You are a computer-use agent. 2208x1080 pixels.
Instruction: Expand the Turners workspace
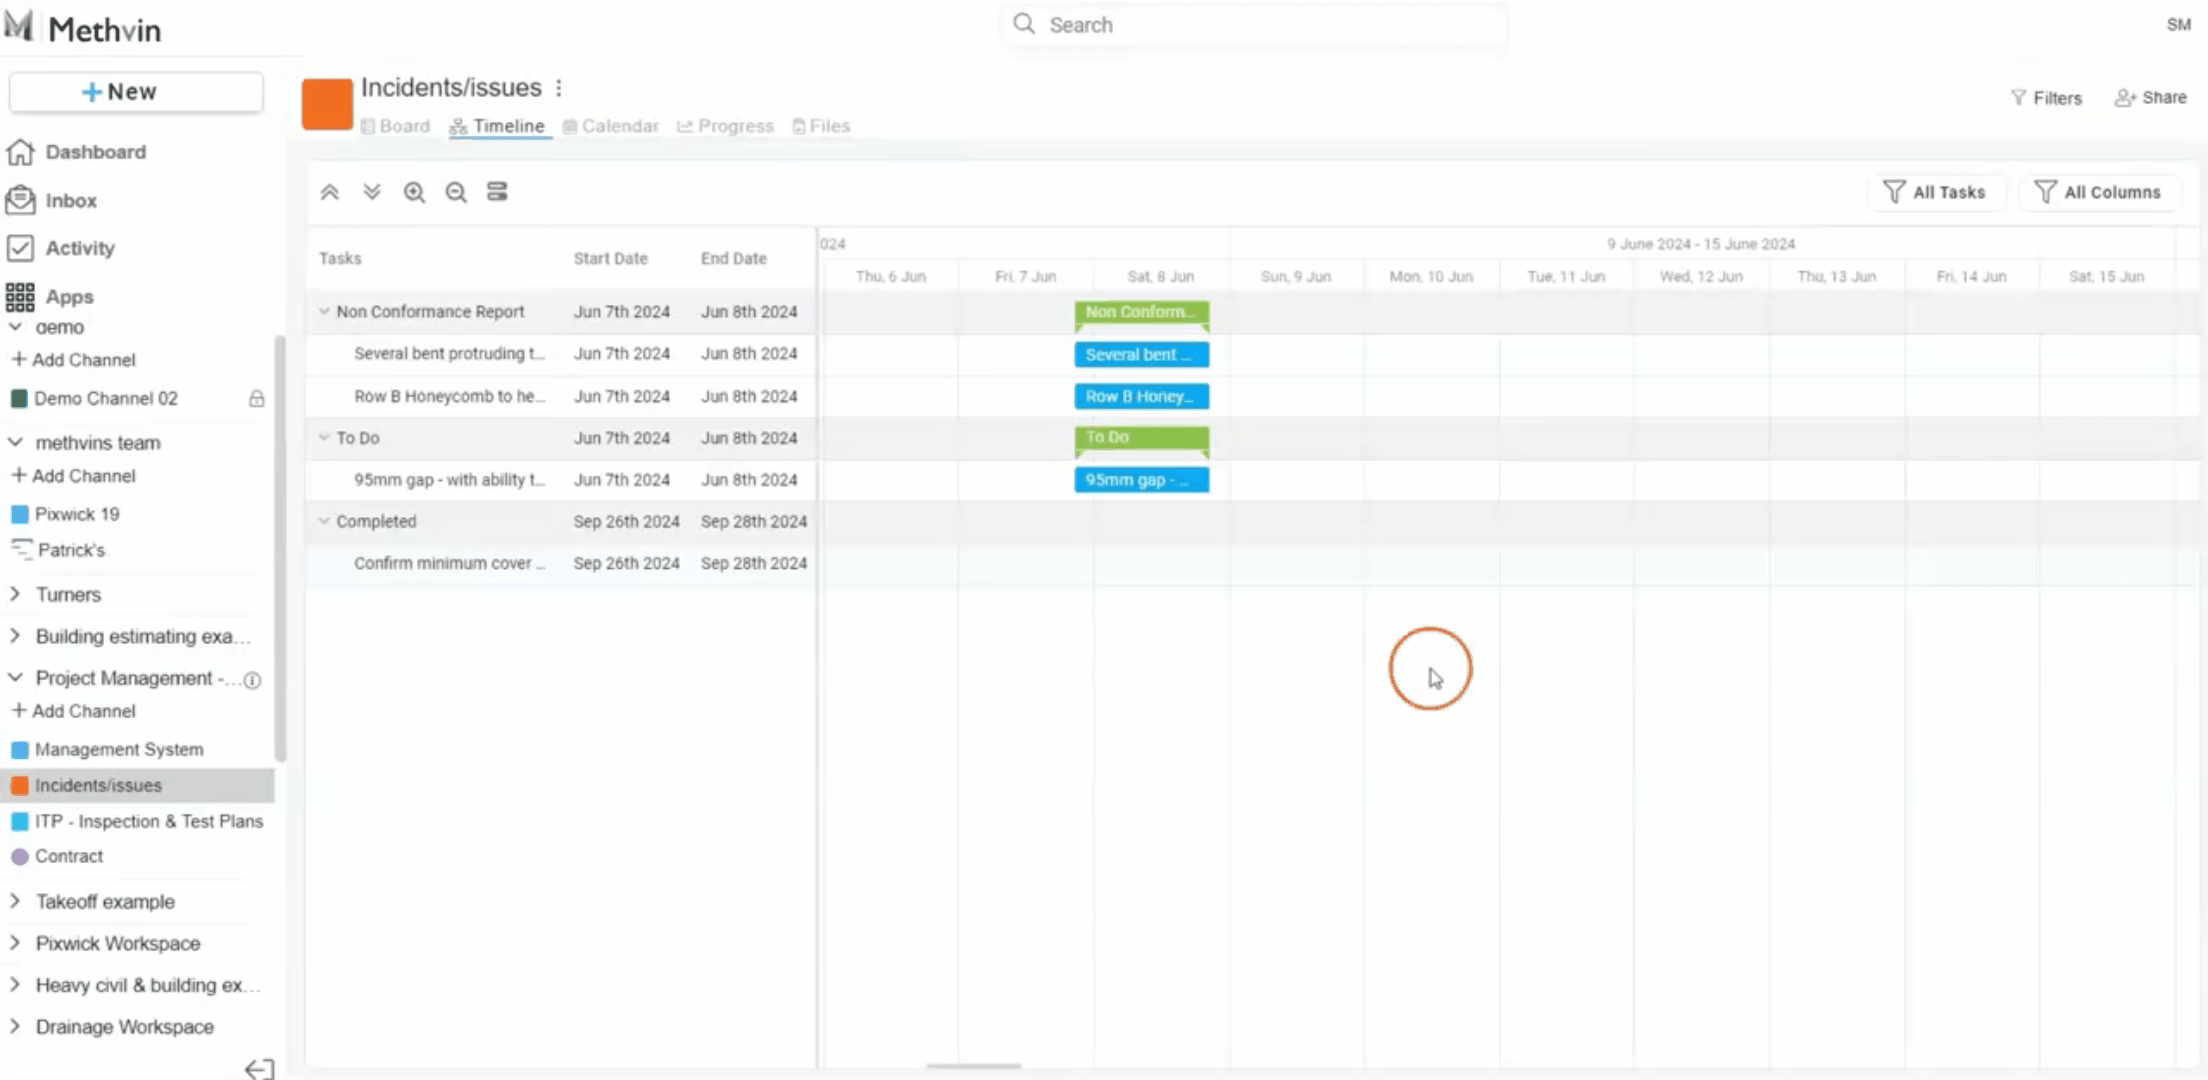click(x=15, y=594)
